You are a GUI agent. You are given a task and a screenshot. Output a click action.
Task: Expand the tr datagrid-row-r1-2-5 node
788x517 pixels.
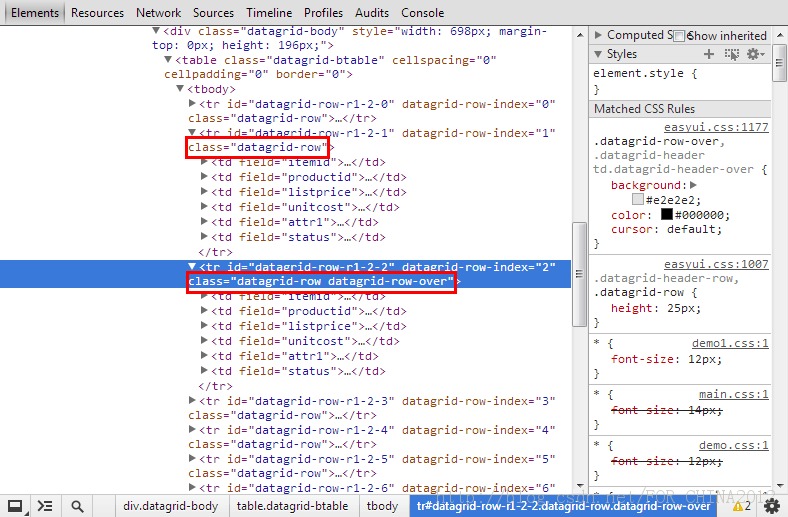click(x=192, y=458)
